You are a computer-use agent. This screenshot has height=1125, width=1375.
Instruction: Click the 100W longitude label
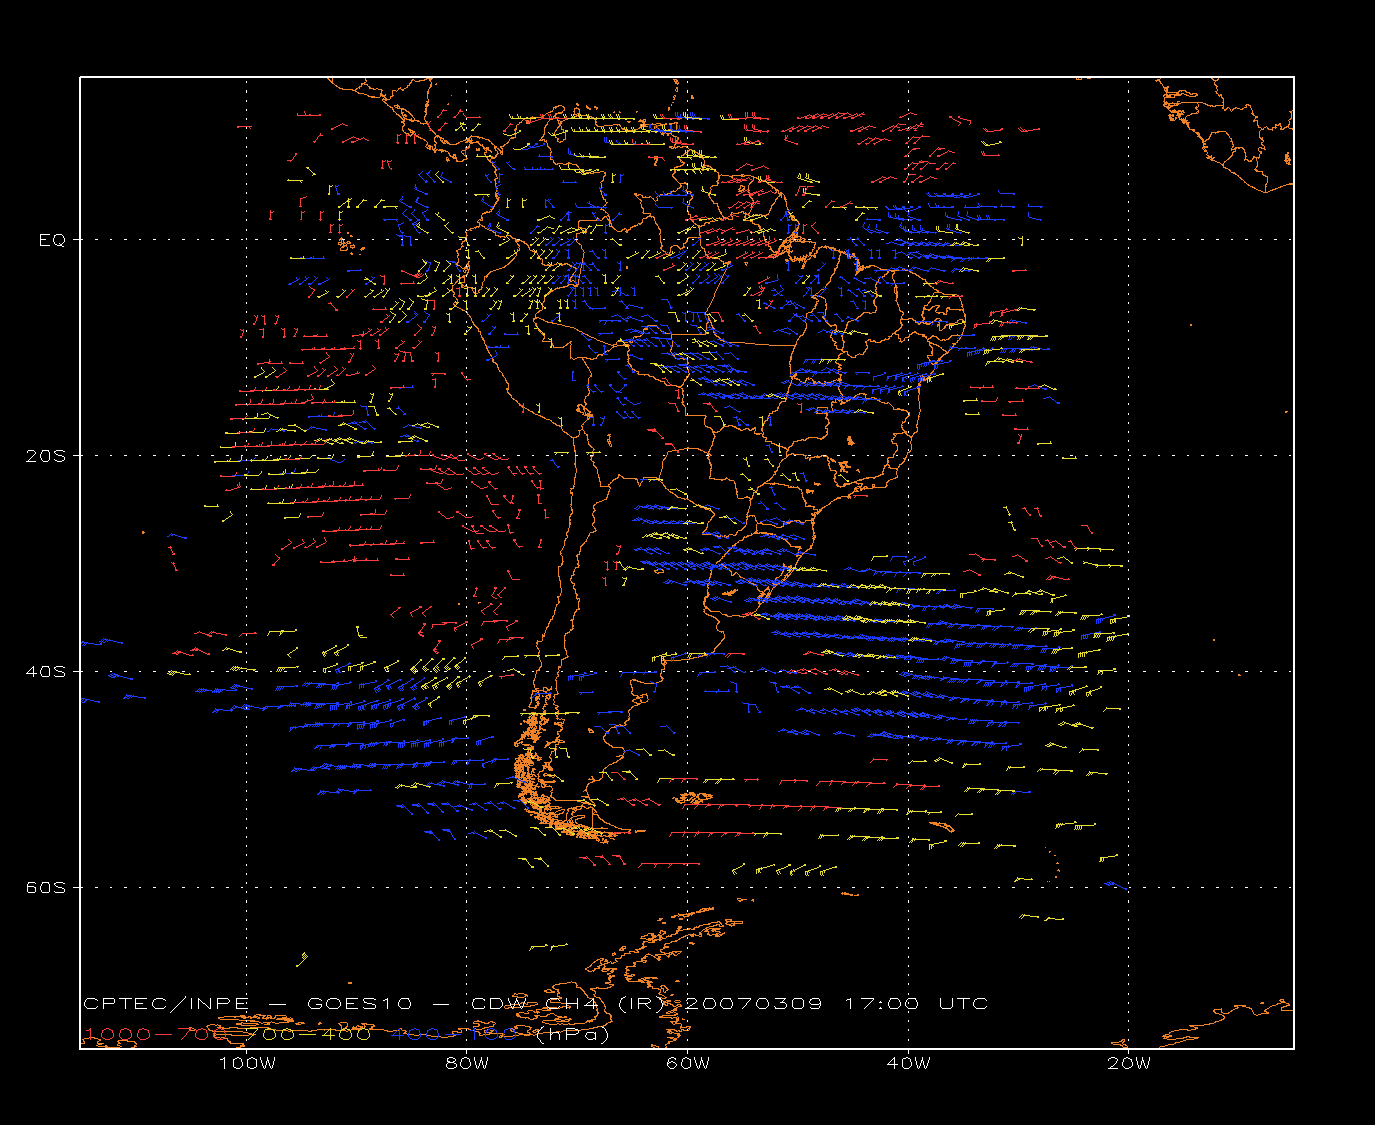[x=247, y=1063]
